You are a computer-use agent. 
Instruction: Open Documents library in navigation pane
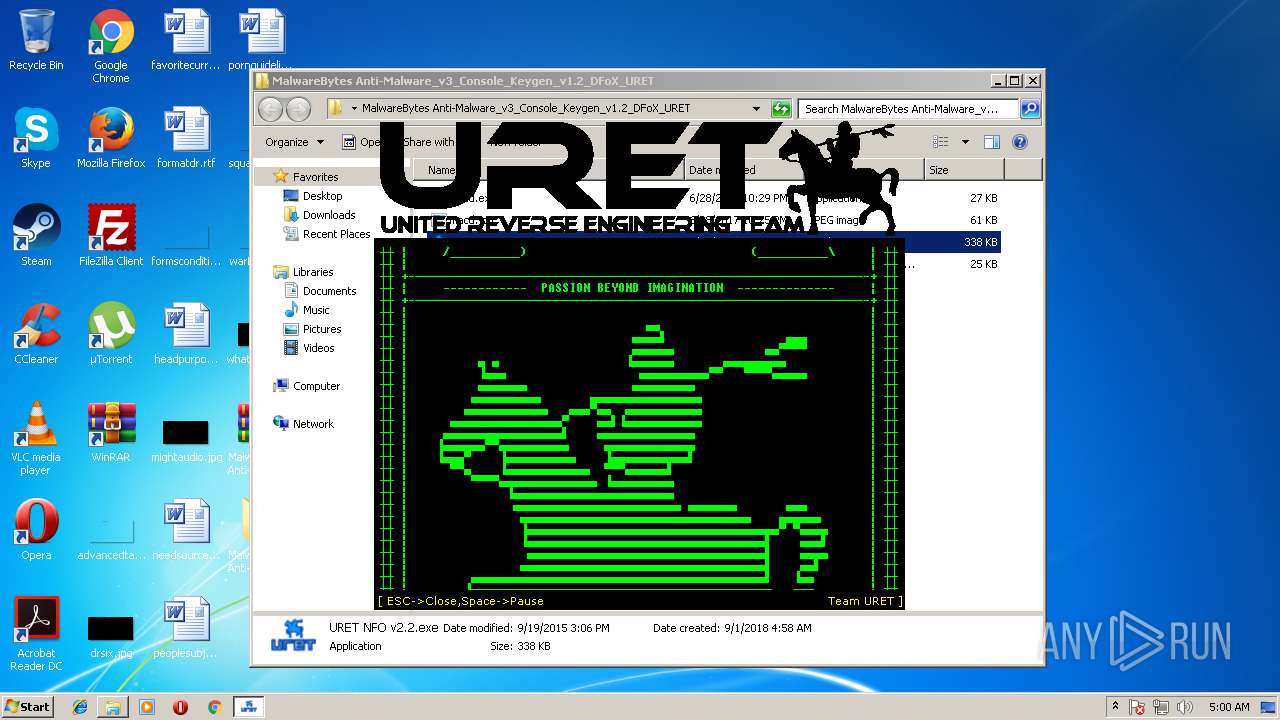(x=329, y=291)
